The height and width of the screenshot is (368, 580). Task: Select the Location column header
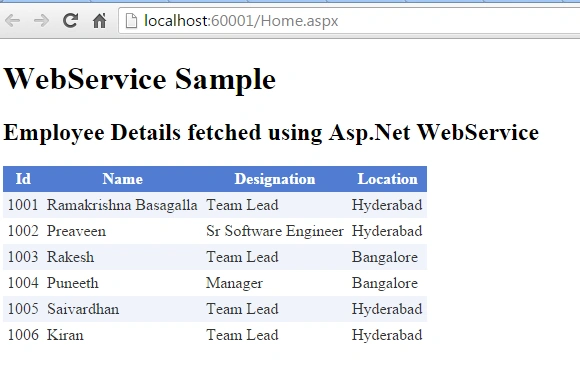pos(387,179)
